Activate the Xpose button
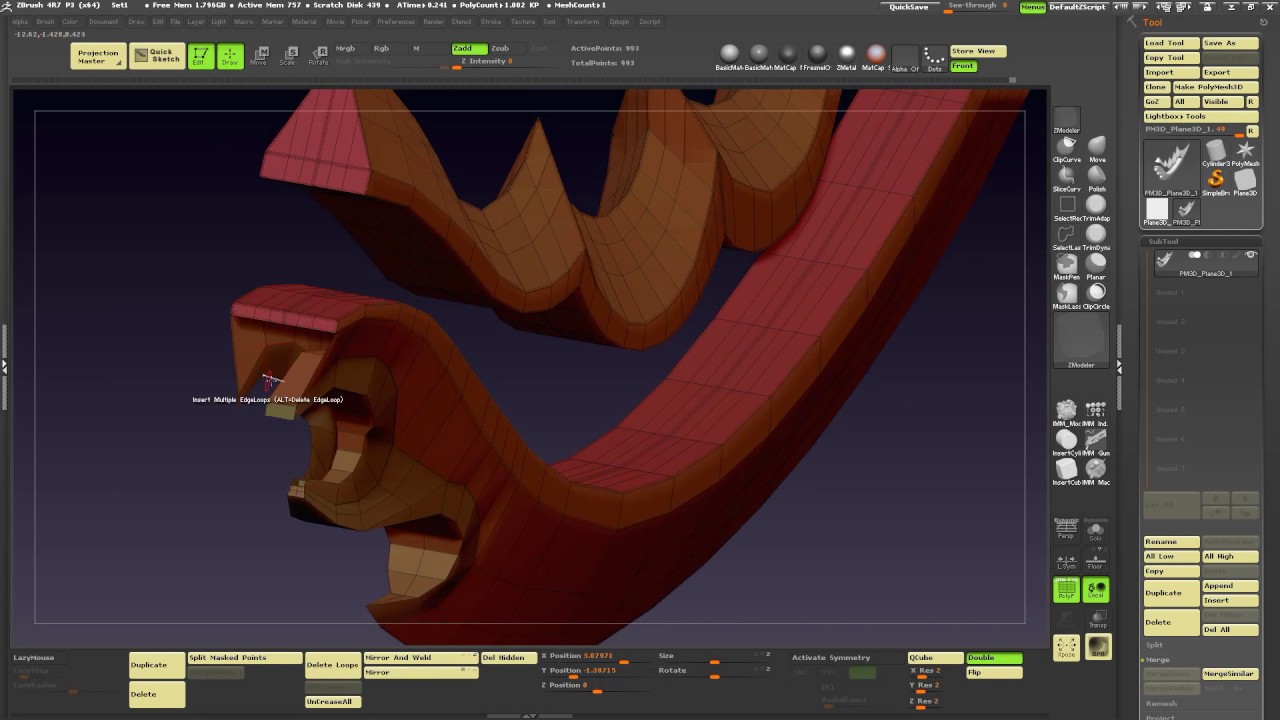This screenshot has height=720, width=1280. pos(1066,648)
